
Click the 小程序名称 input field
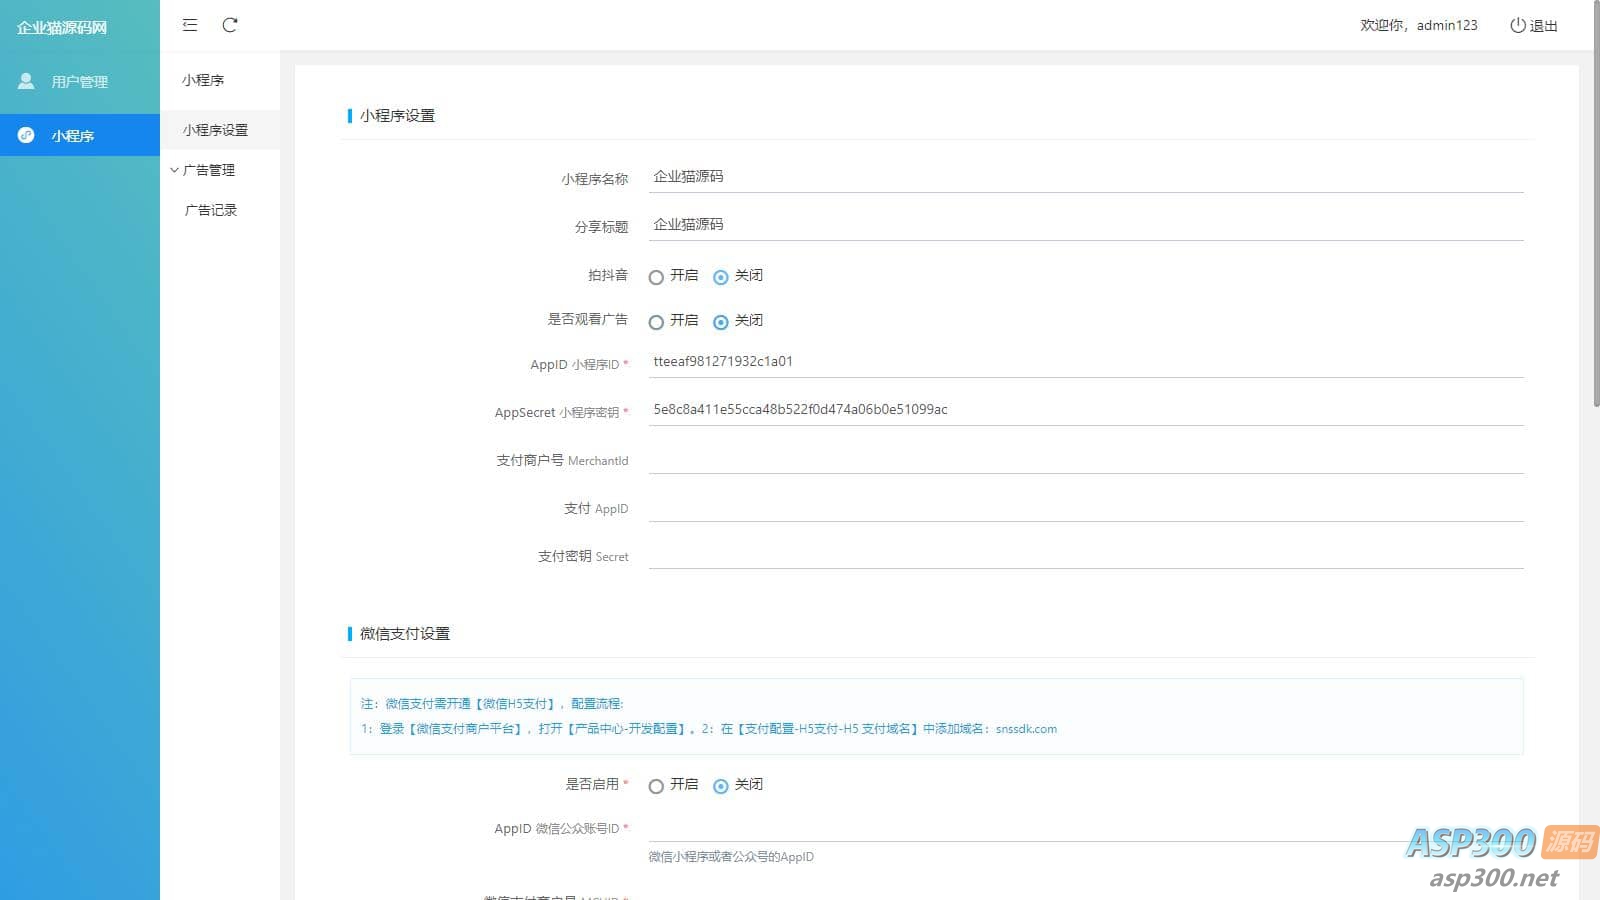point(1085,177)
